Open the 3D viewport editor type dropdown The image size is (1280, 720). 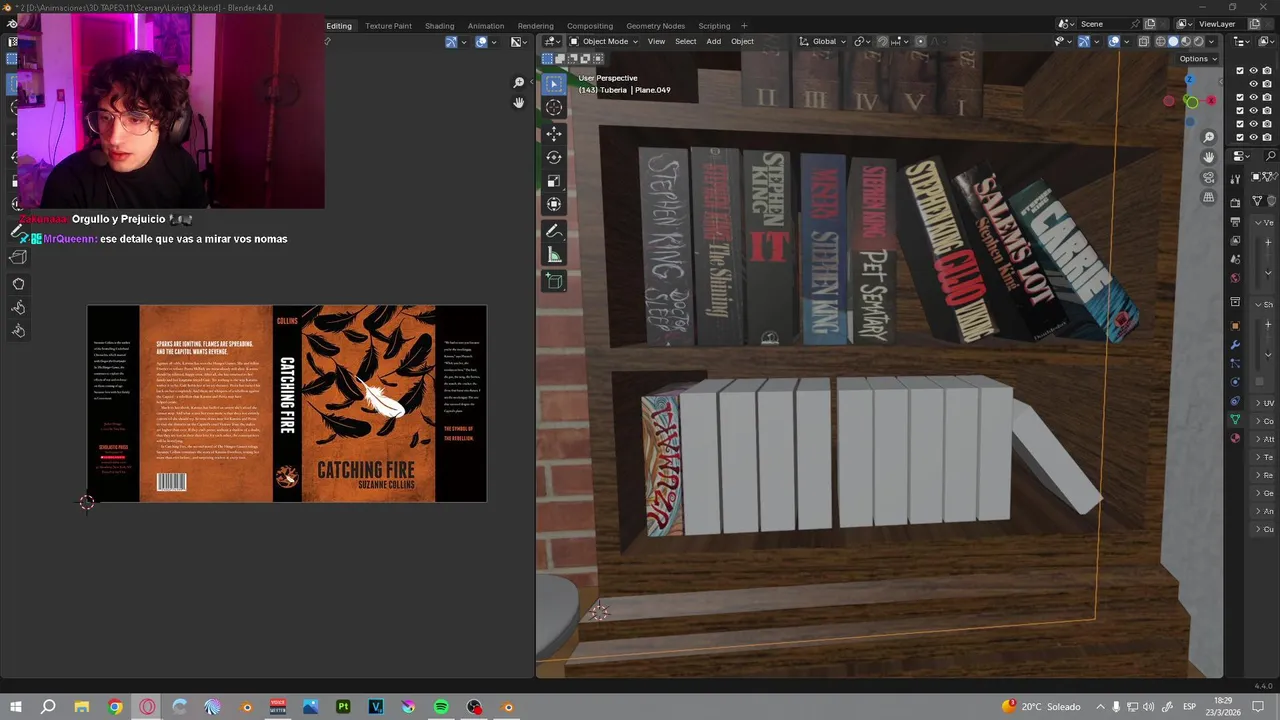[x=552, y=41]
